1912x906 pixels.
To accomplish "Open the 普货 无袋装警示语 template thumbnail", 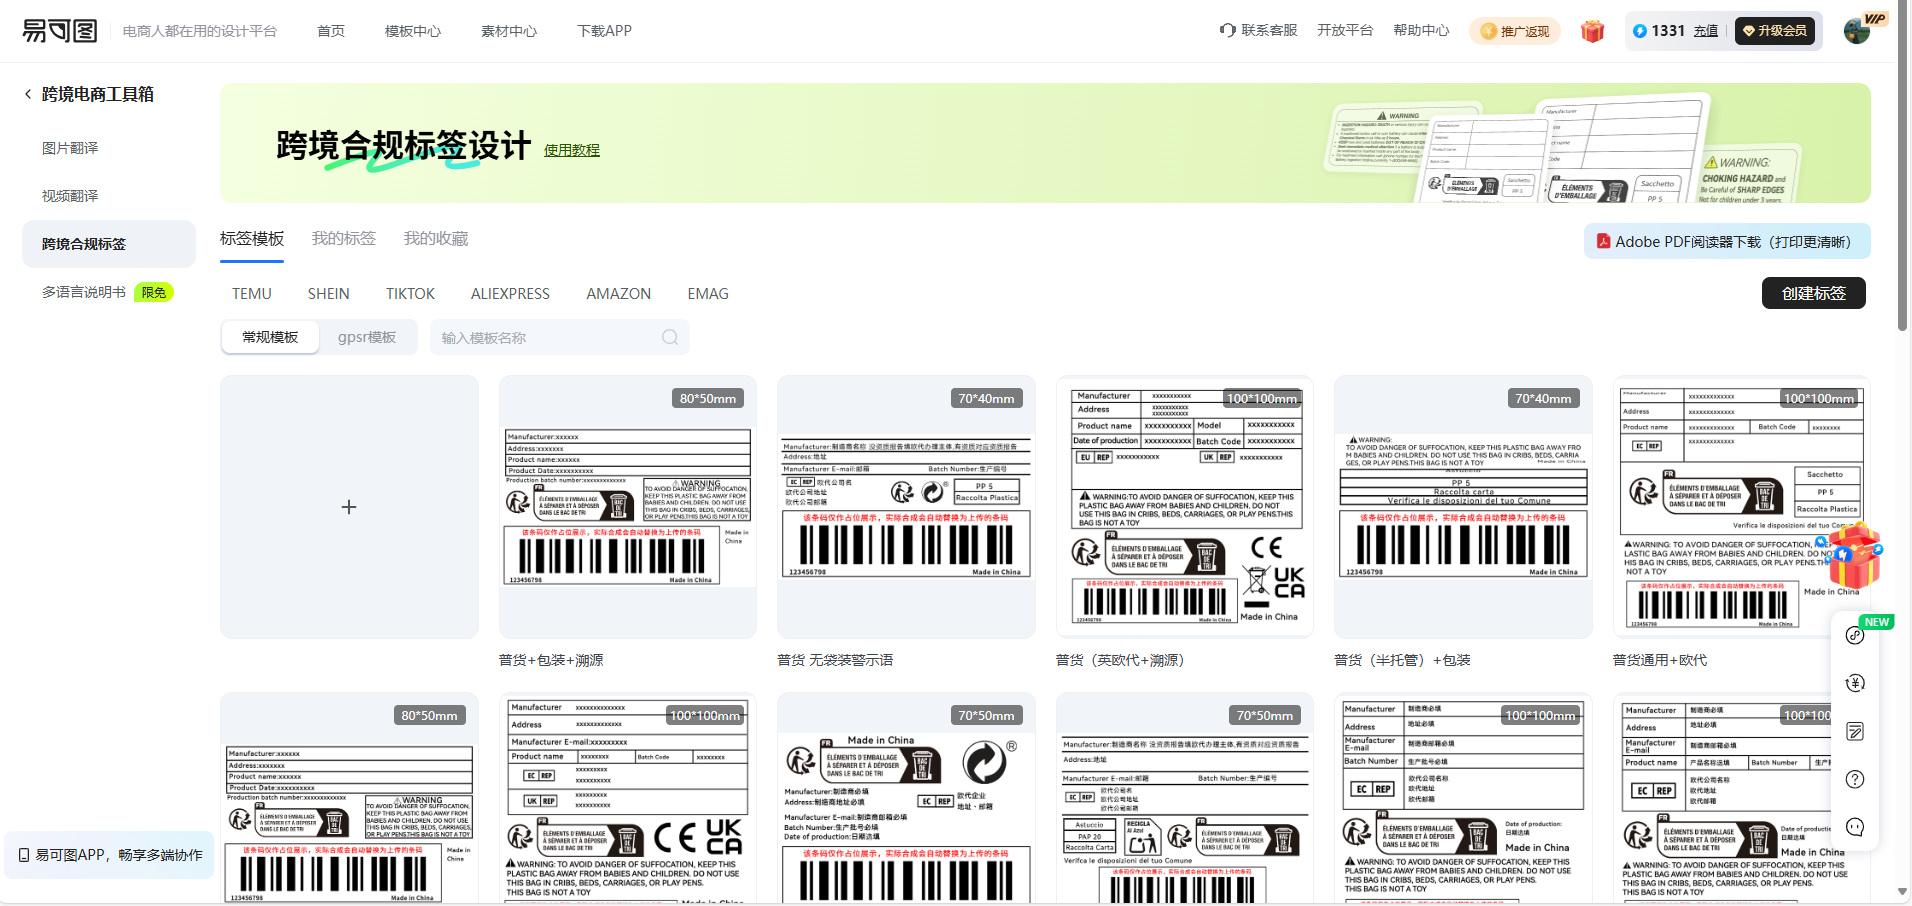I will 906,507.
